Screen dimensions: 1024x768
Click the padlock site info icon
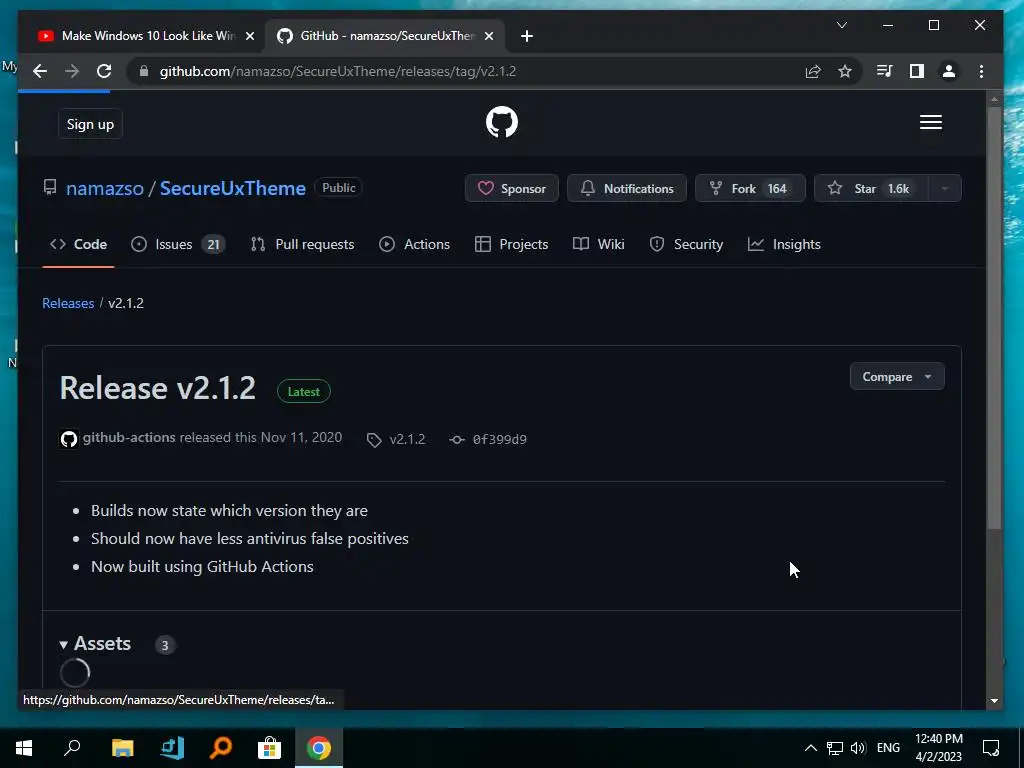coord(144,71)
